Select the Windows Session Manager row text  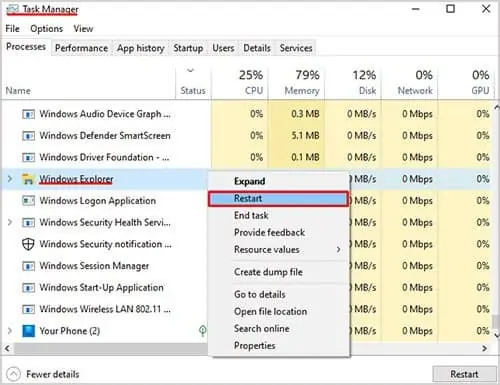tap(94, 266)
